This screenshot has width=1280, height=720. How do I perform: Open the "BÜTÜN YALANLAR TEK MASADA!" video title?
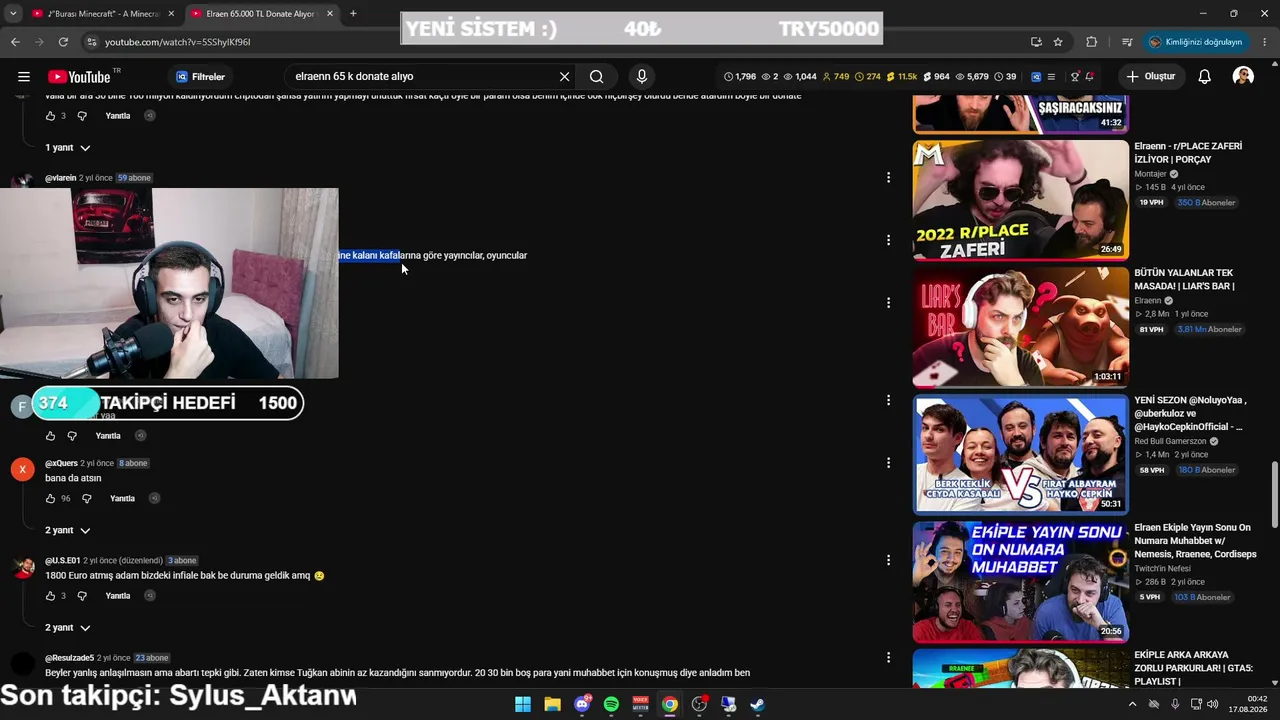(x=1184, y=279)
